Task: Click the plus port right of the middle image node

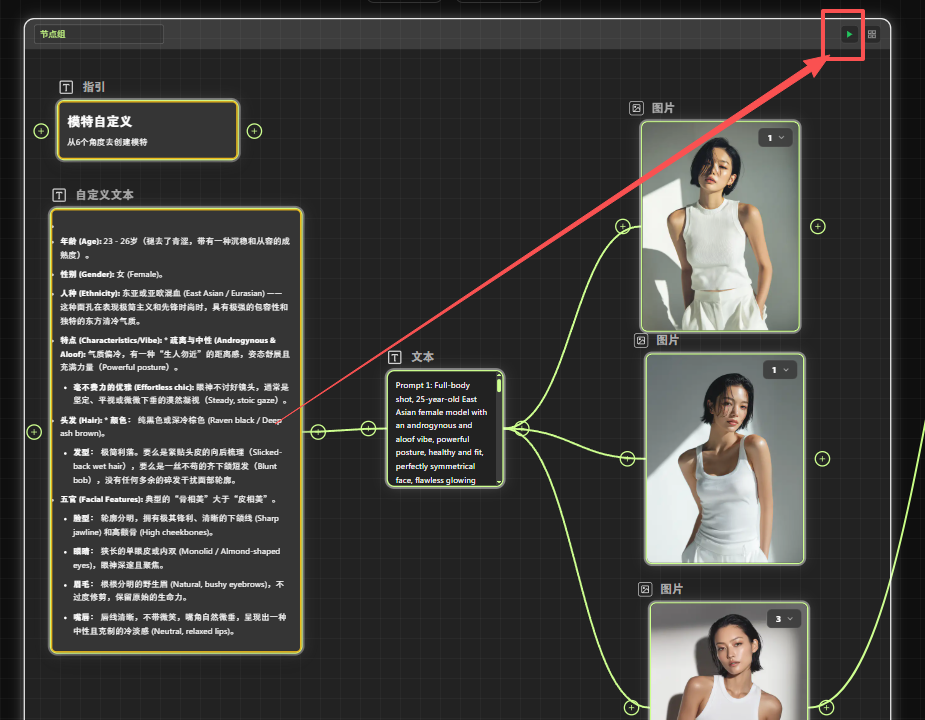Action: pyautogui.click(x=822, y=459)
